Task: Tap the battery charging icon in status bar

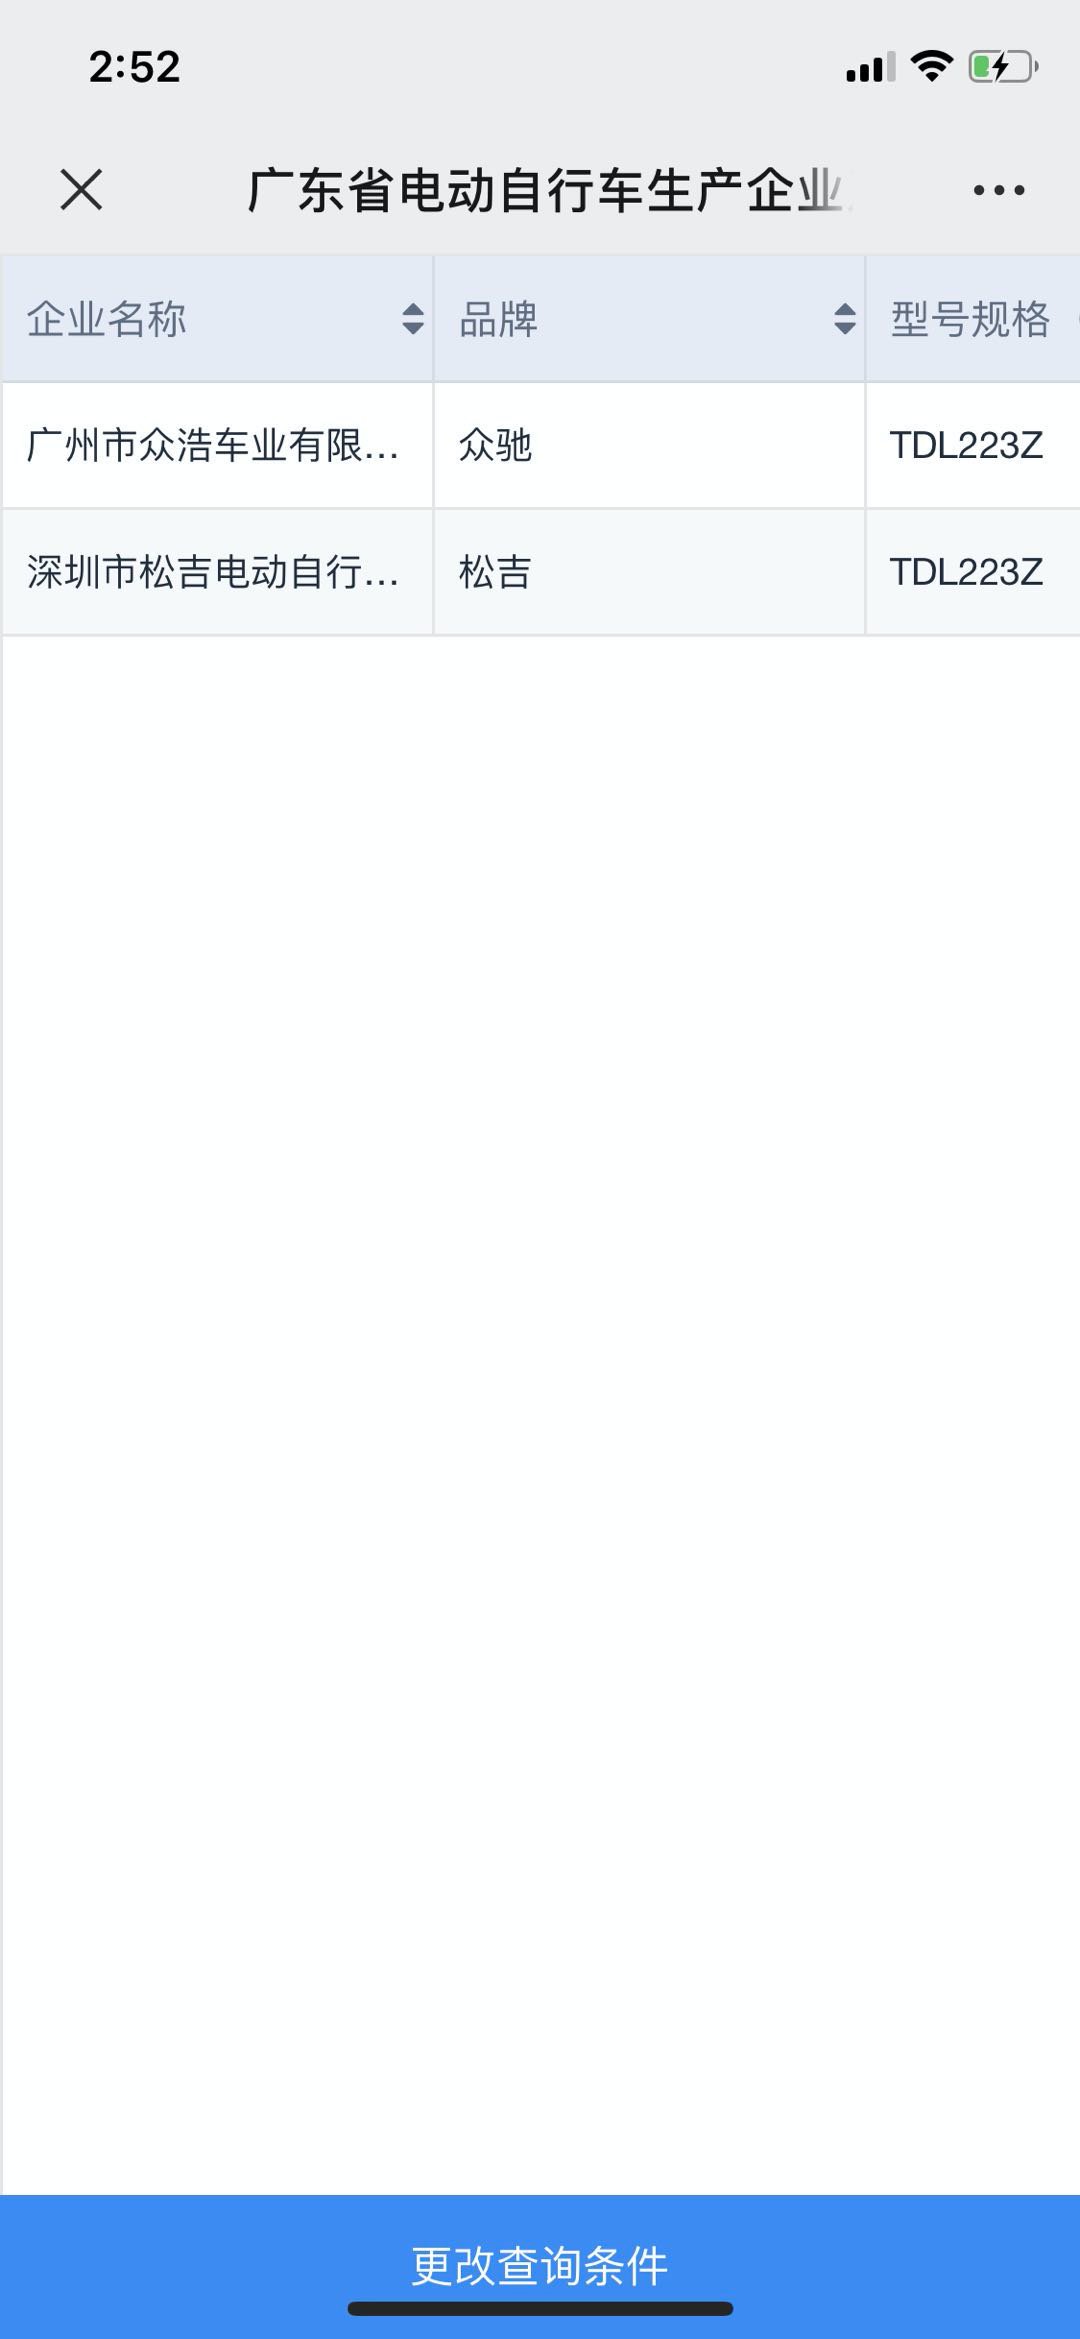Action: click(x=1003, y=67)
